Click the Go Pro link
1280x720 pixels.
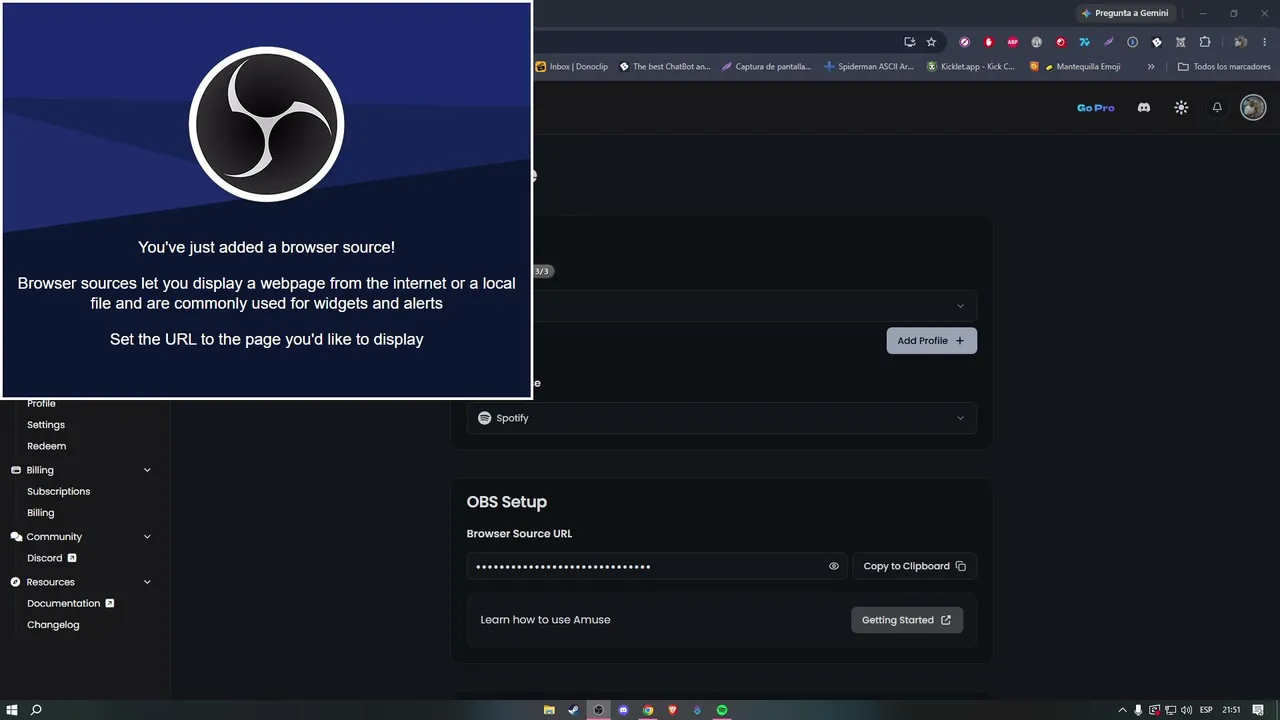[x=1095, y=108]
